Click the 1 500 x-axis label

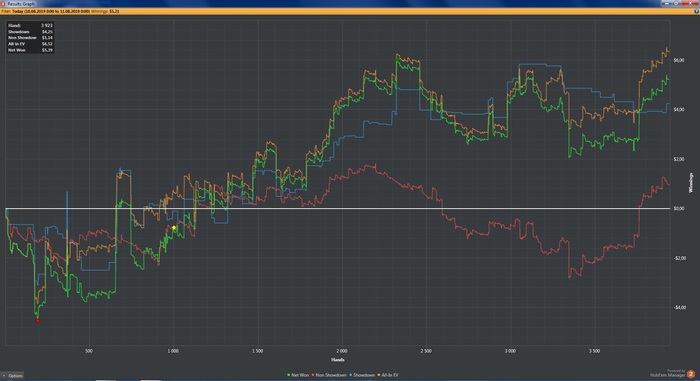(257, 351)
